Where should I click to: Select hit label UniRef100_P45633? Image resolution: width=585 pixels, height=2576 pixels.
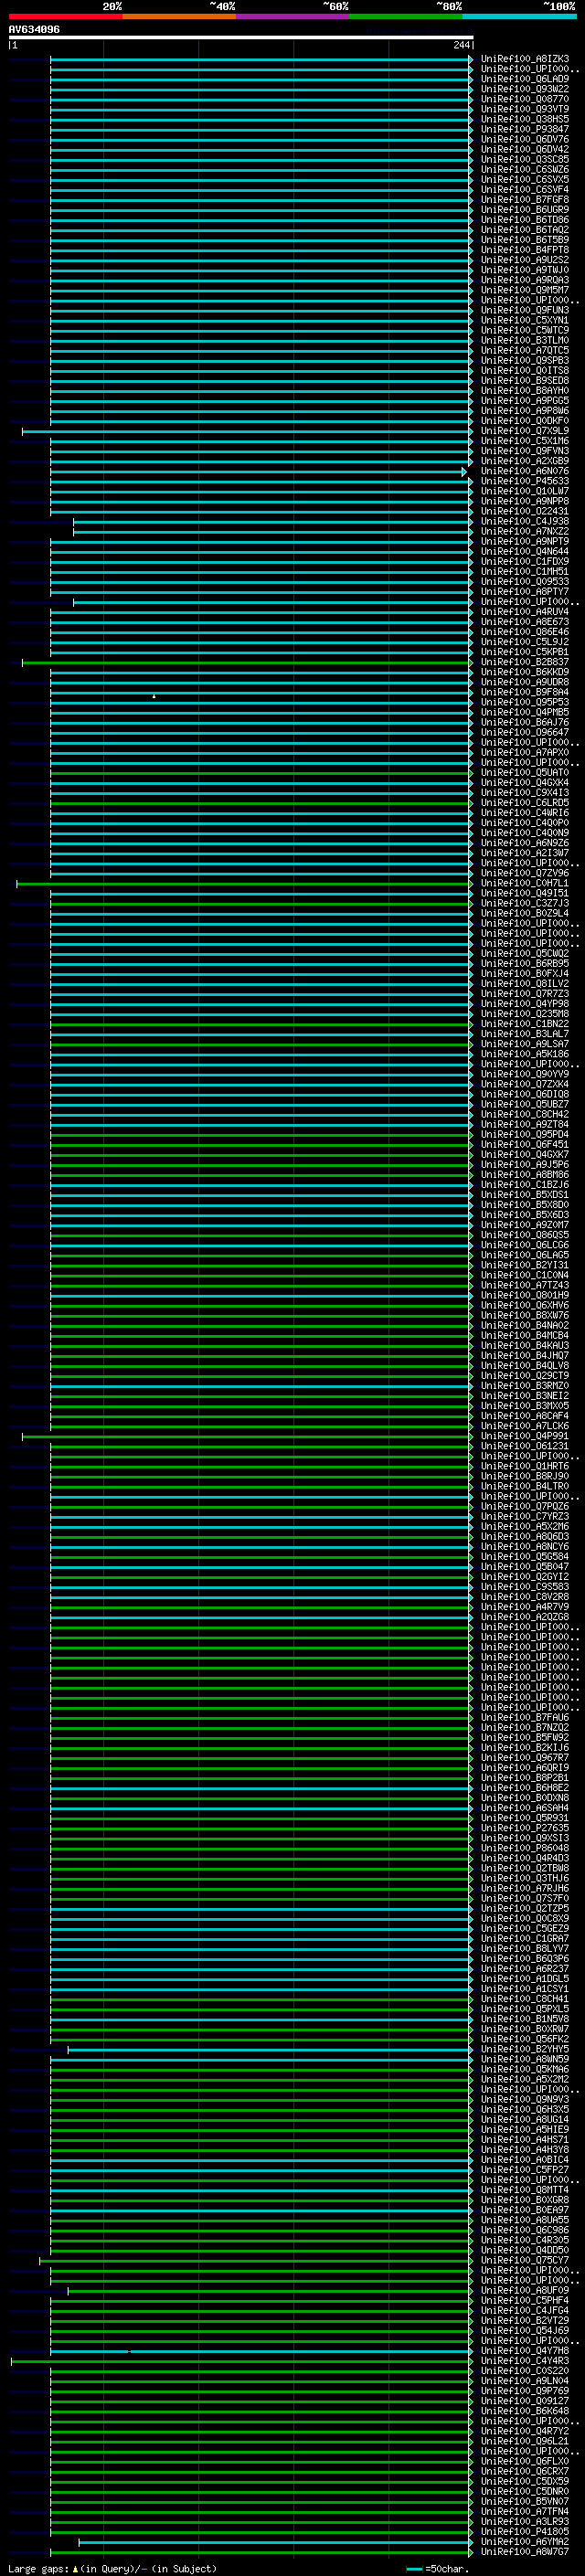pos(525,481)
